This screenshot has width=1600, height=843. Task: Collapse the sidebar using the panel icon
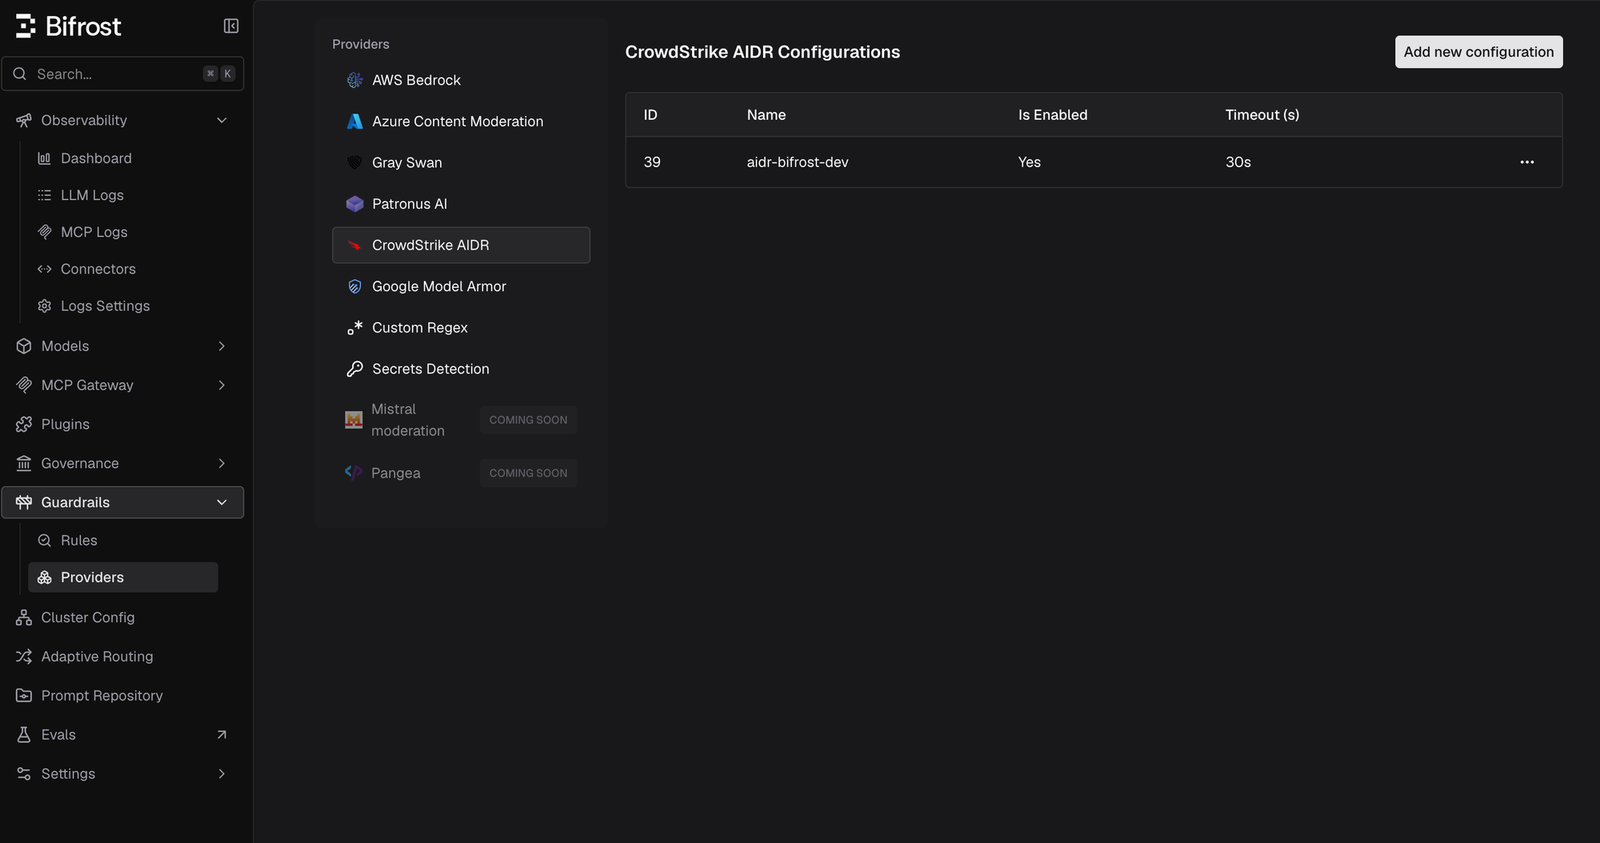point(231,26)
